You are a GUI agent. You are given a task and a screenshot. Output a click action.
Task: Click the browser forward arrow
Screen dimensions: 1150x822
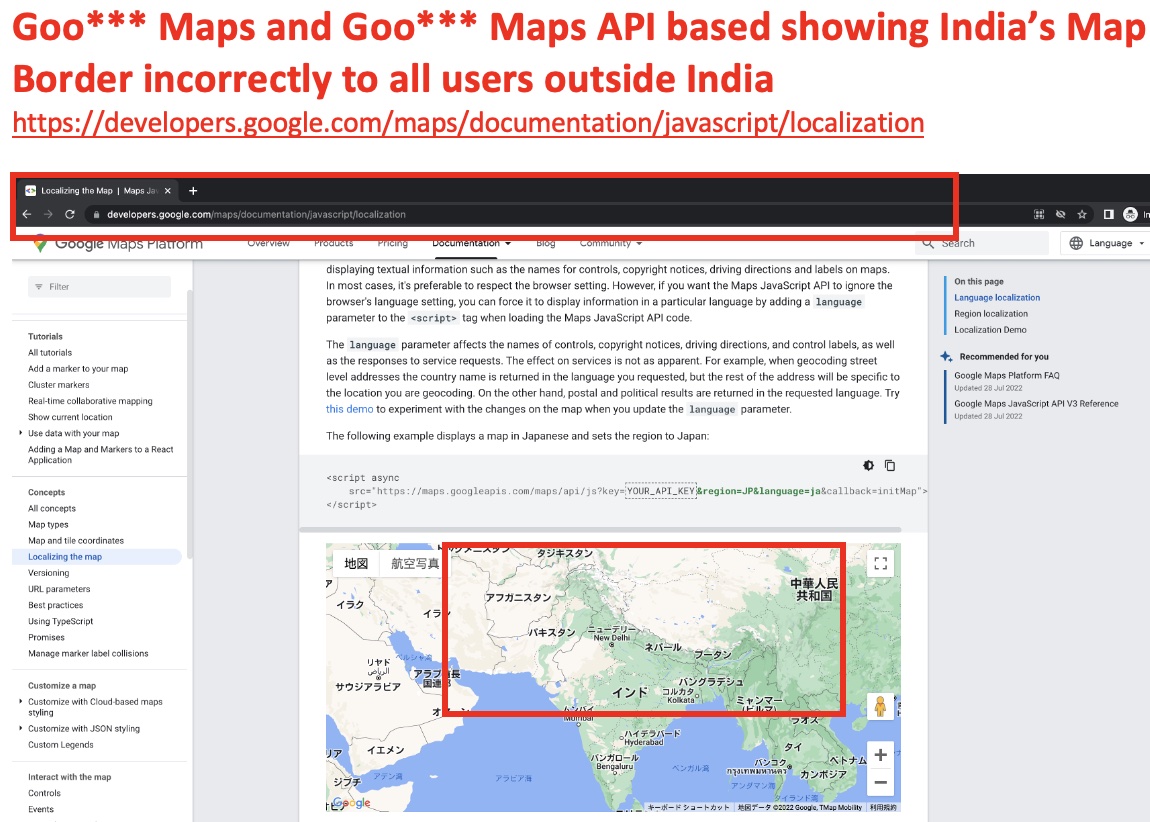click(x=48, y=214)
